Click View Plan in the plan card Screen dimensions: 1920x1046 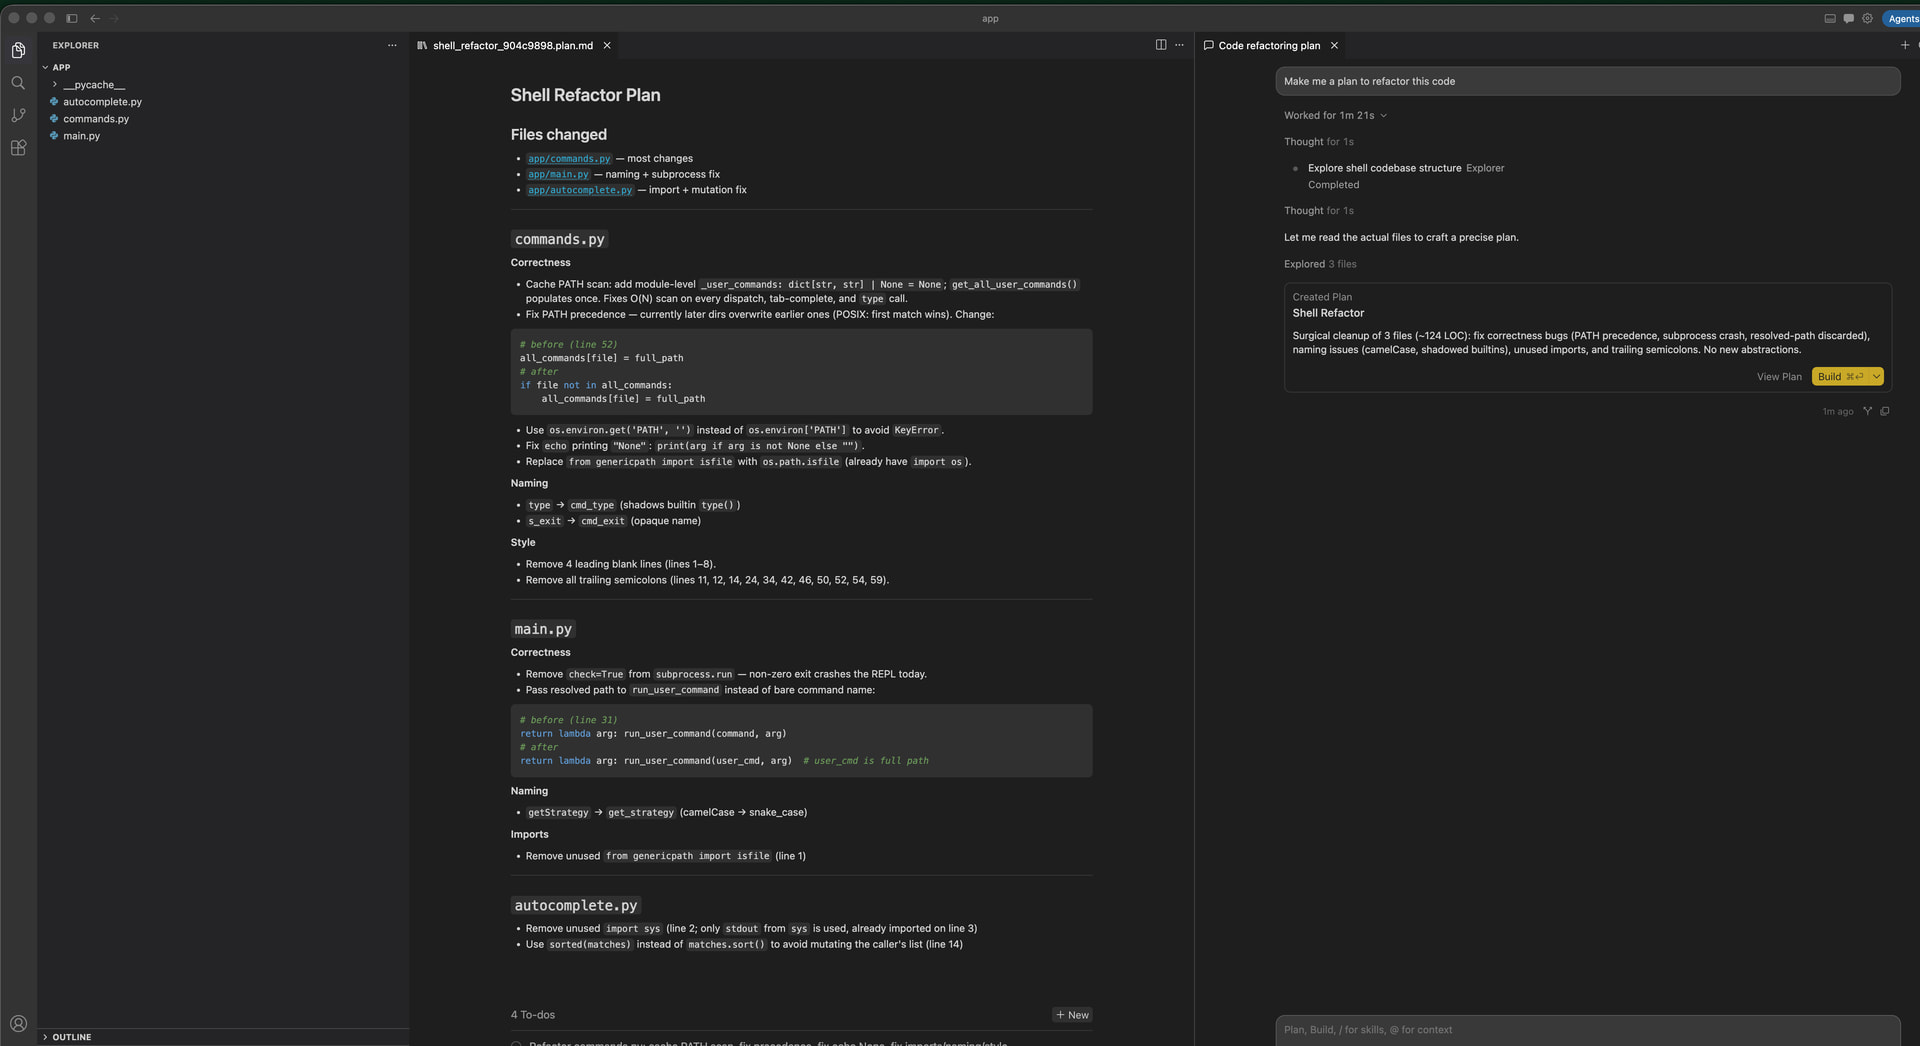click(1779, 377)
